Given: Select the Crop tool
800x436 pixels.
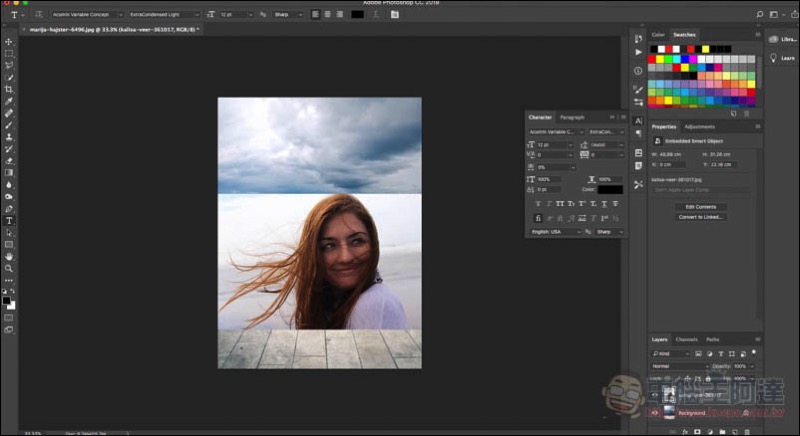Looking at the screenshot, I should [x=9, y=89].
